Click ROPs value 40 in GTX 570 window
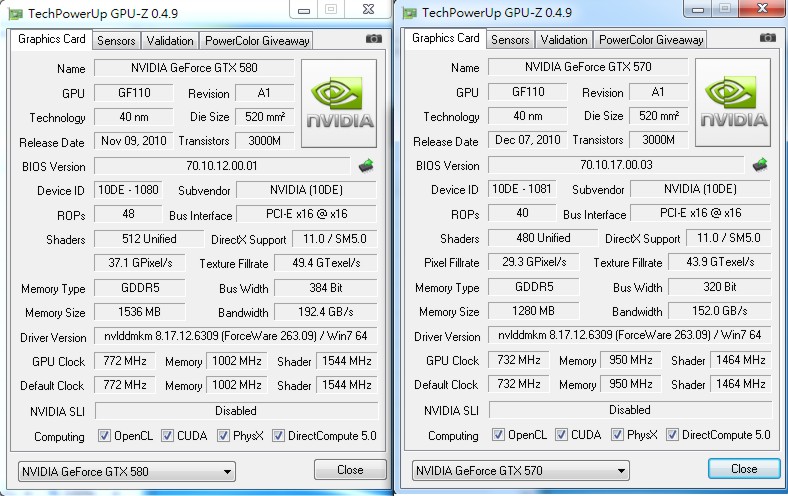 [x=522, y=213]
